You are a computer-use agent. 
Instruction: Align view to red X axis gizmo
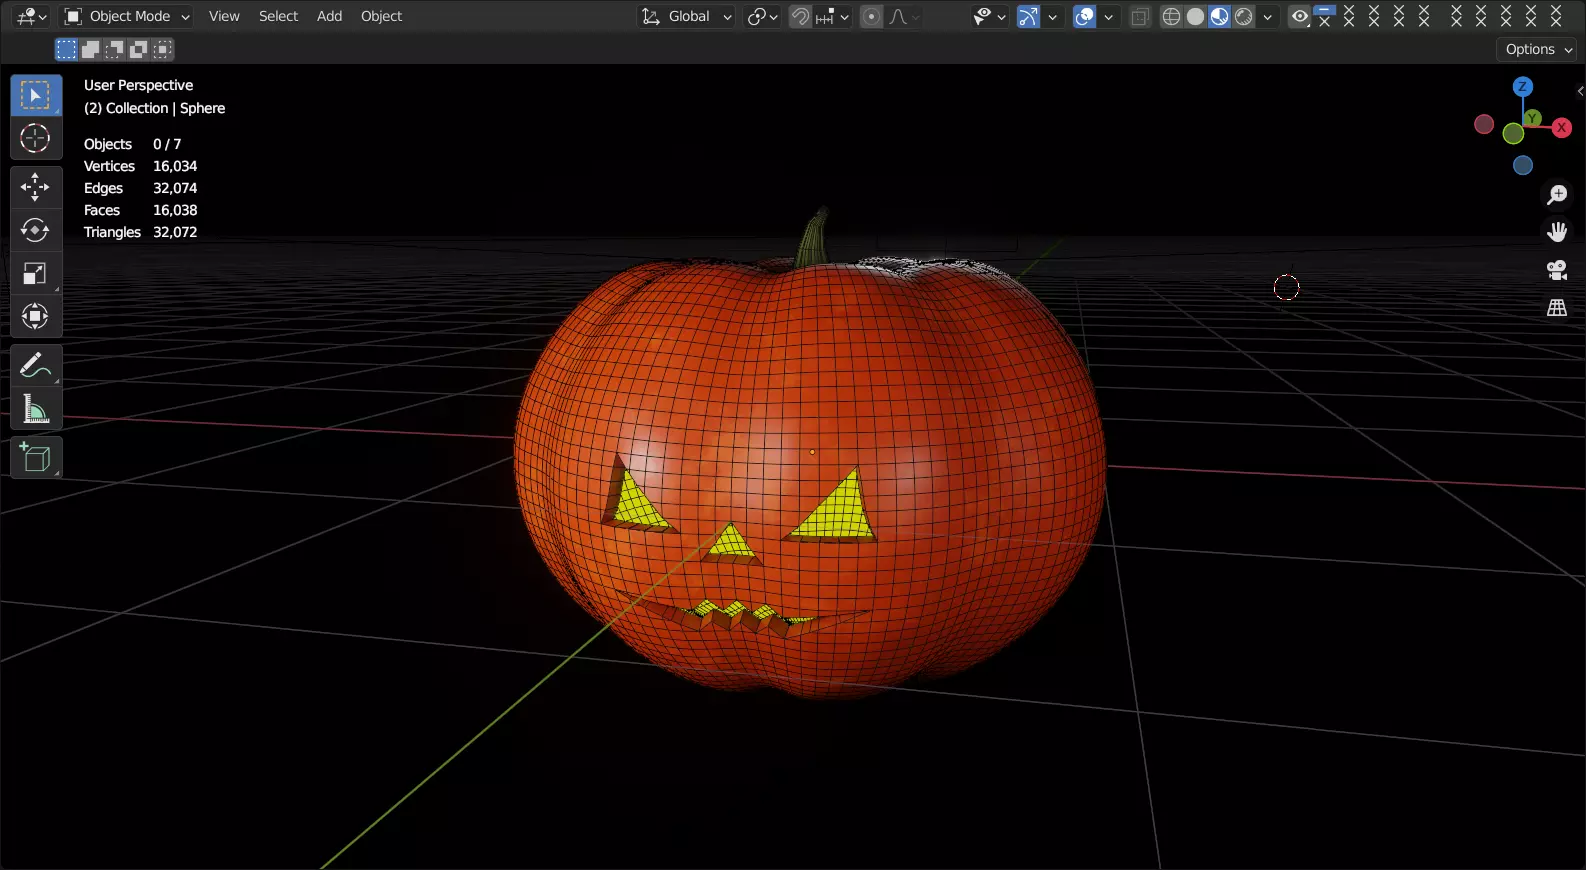(x=1561, y=128)
